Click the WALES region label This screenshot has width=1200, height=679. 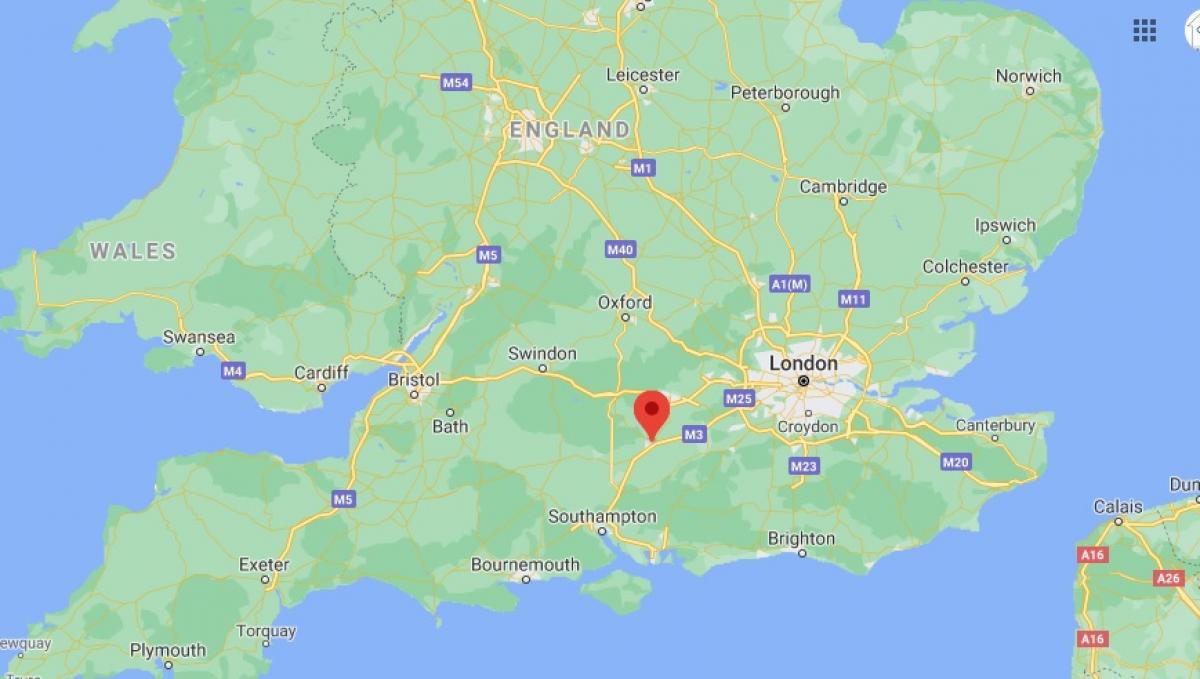click(133, 251)
